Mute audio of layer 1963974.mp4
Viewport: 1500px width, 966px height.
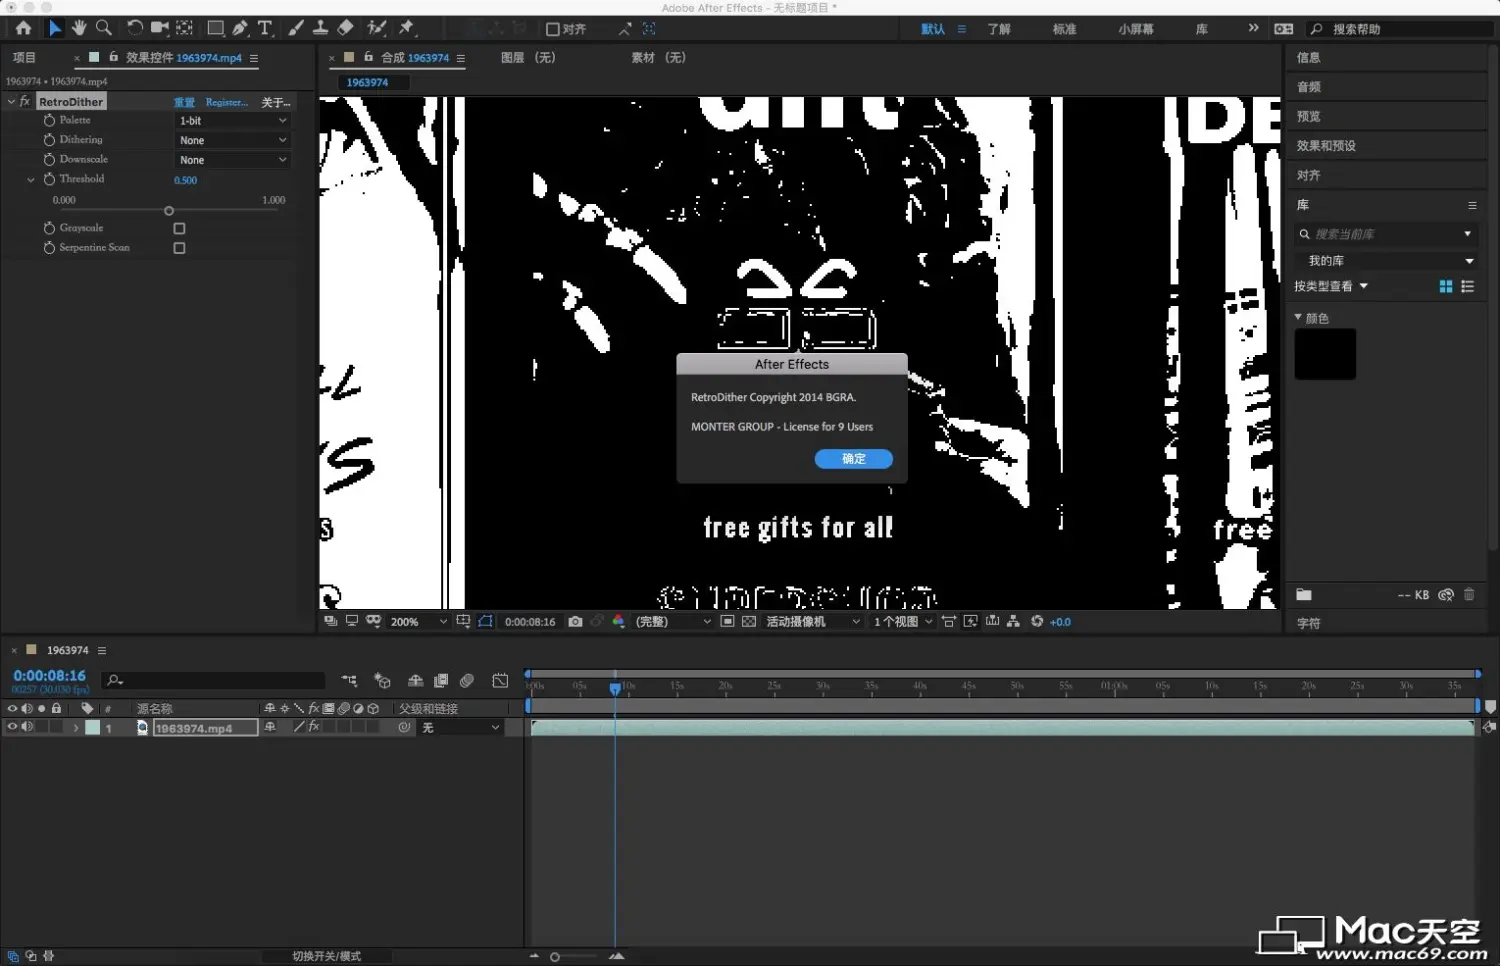(x=27, y=728)
